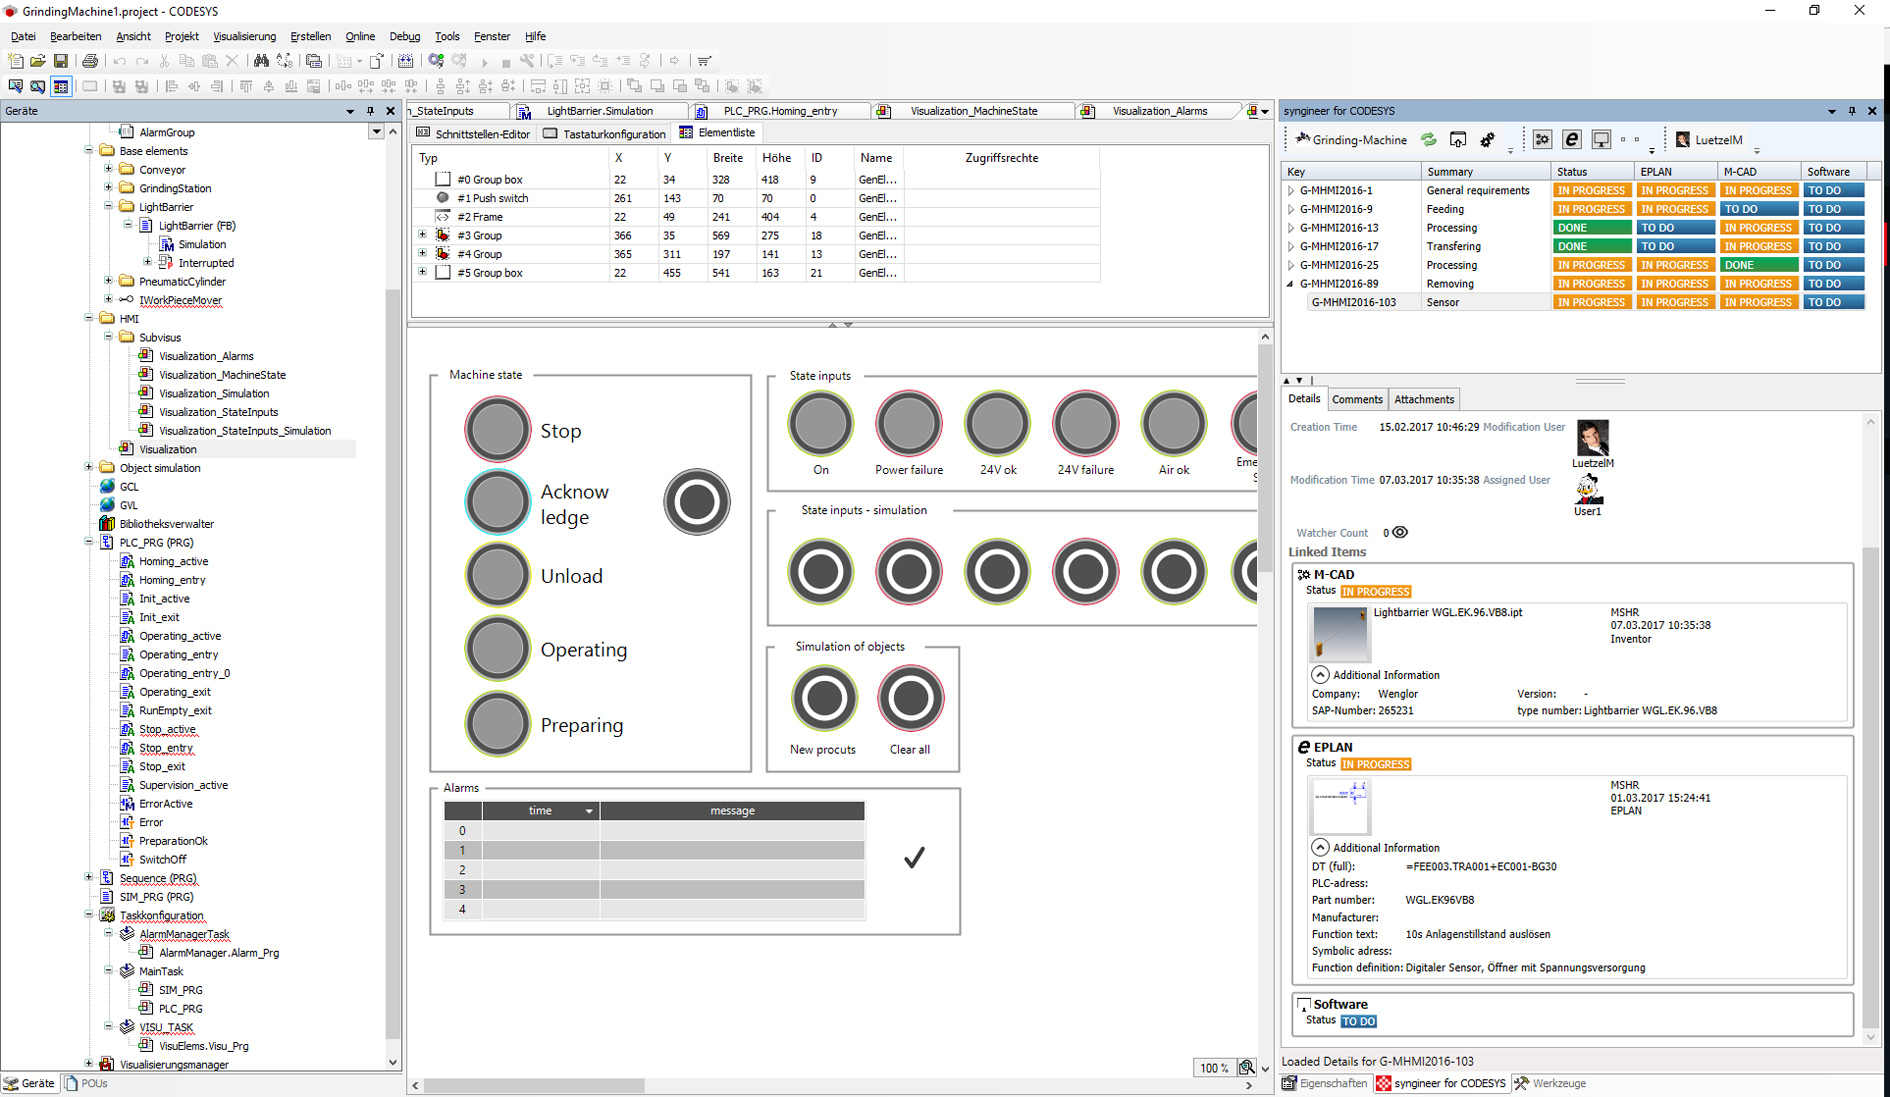The width and height of the screenshot is (1890, 1097).
Task: Click the EPLAN 'e' filter icon
Action: click(x=1572, y=140)
